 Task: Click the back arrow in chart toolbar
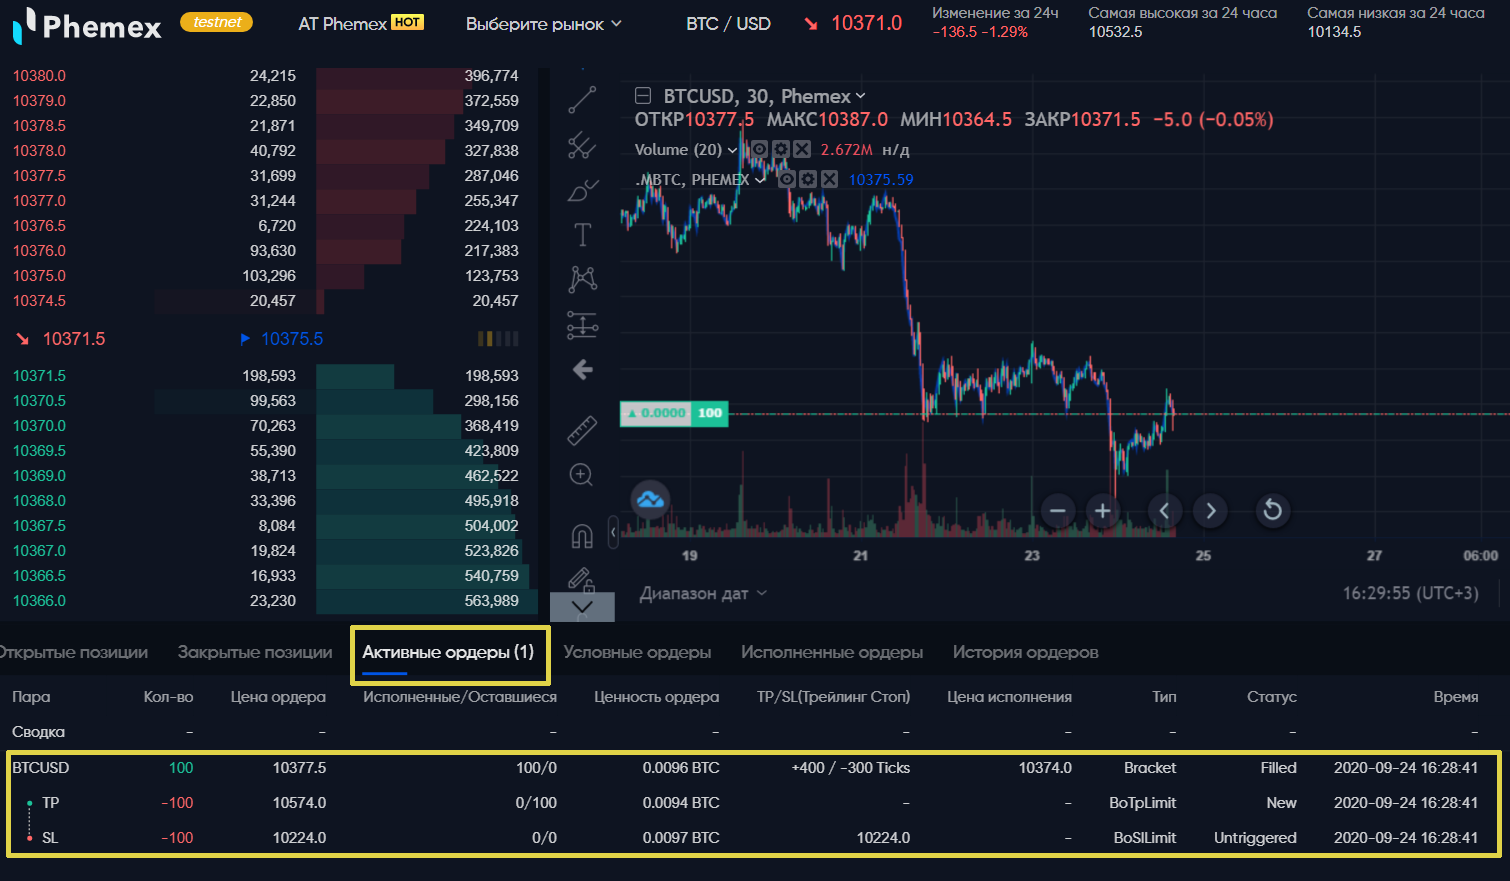coord(582,370)
